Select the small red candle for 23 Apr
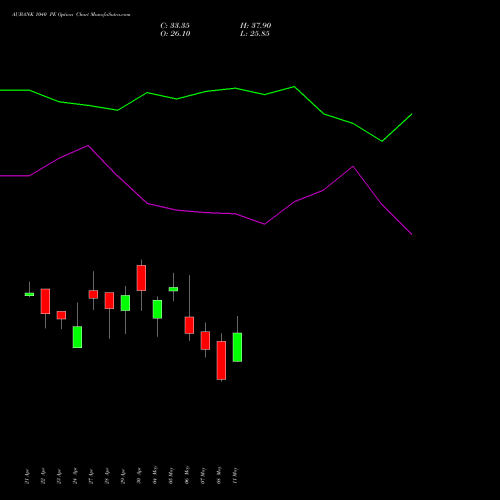The image size is (500, 500). pos(61,315)
